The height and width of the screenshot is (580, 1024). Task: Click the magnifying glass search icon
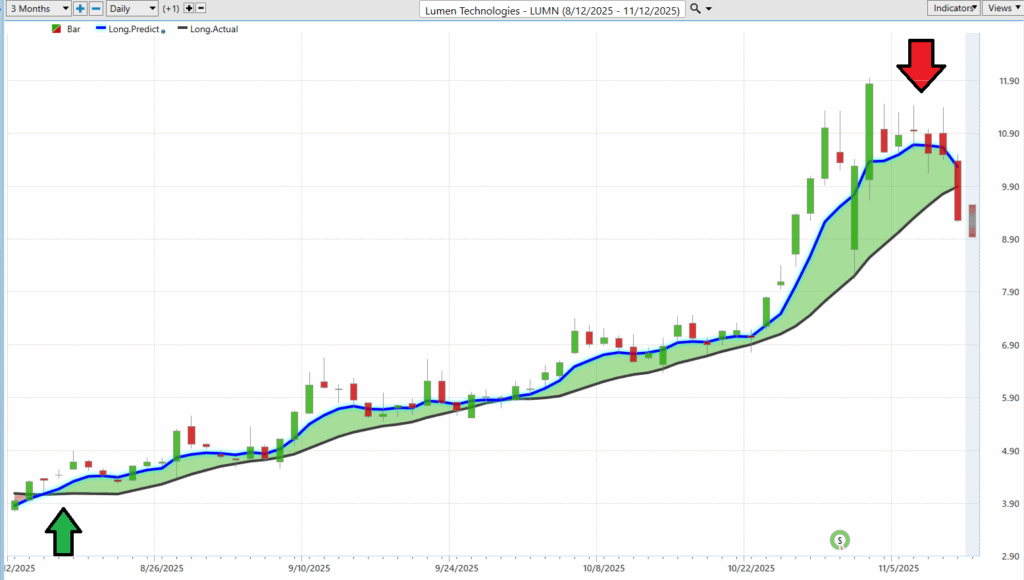click(x=695, y=8)
